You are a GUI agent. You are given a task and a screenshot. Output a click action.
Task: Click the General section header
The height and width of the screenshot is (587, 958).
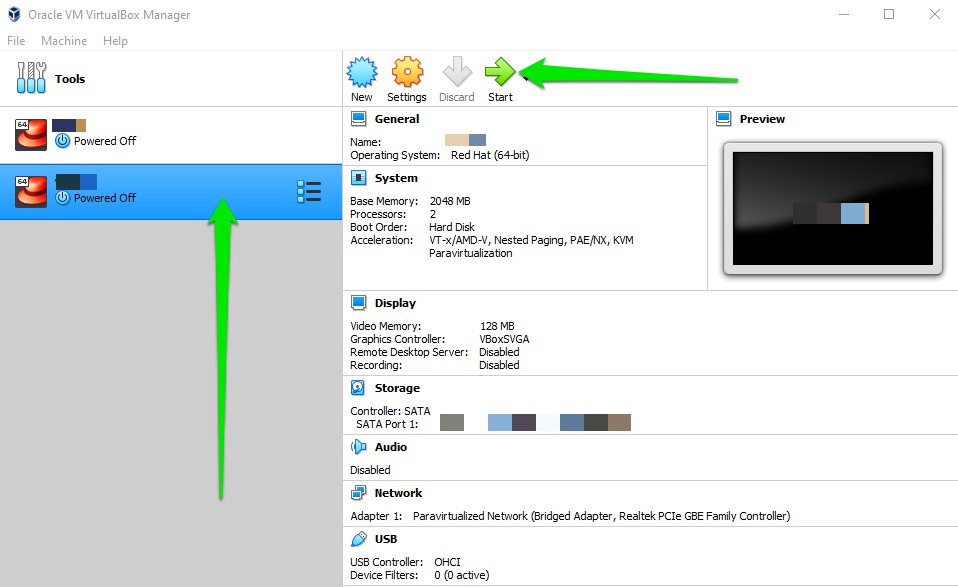pyautogui.click(x=396, y=119)
